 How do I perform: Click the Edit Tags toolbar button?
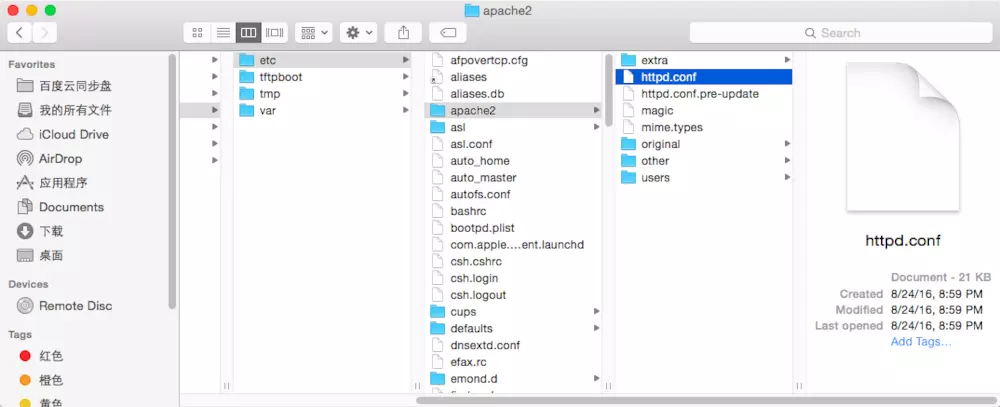click(448, 33)
